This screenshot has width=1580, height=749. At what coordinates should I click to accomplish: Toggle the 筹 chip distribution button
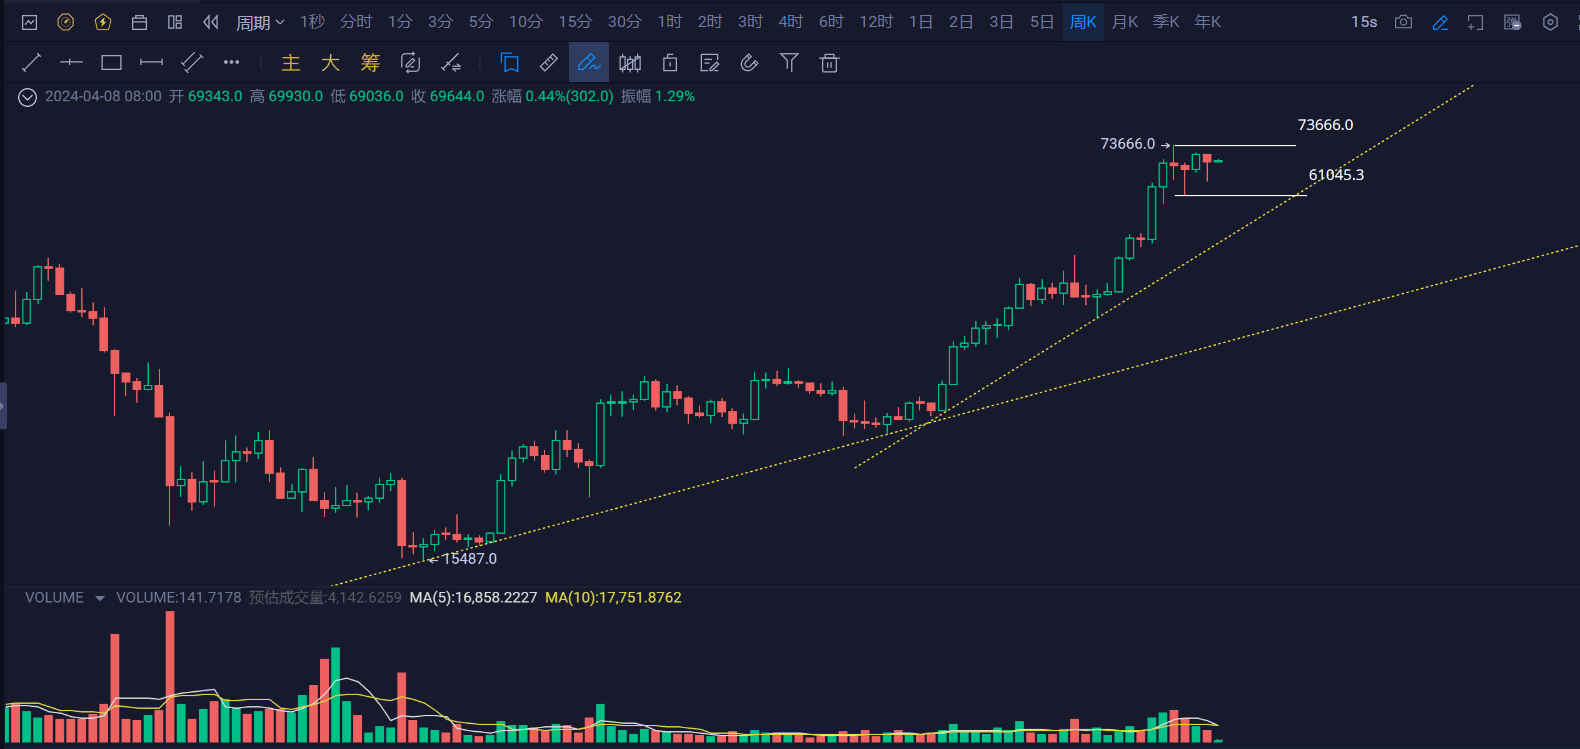370,63
